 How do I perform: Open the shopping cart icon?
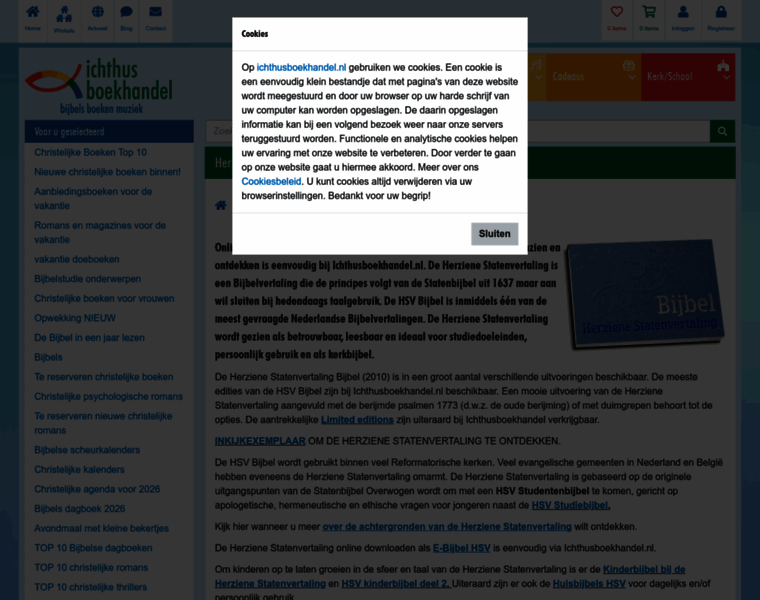click(649, 18)
